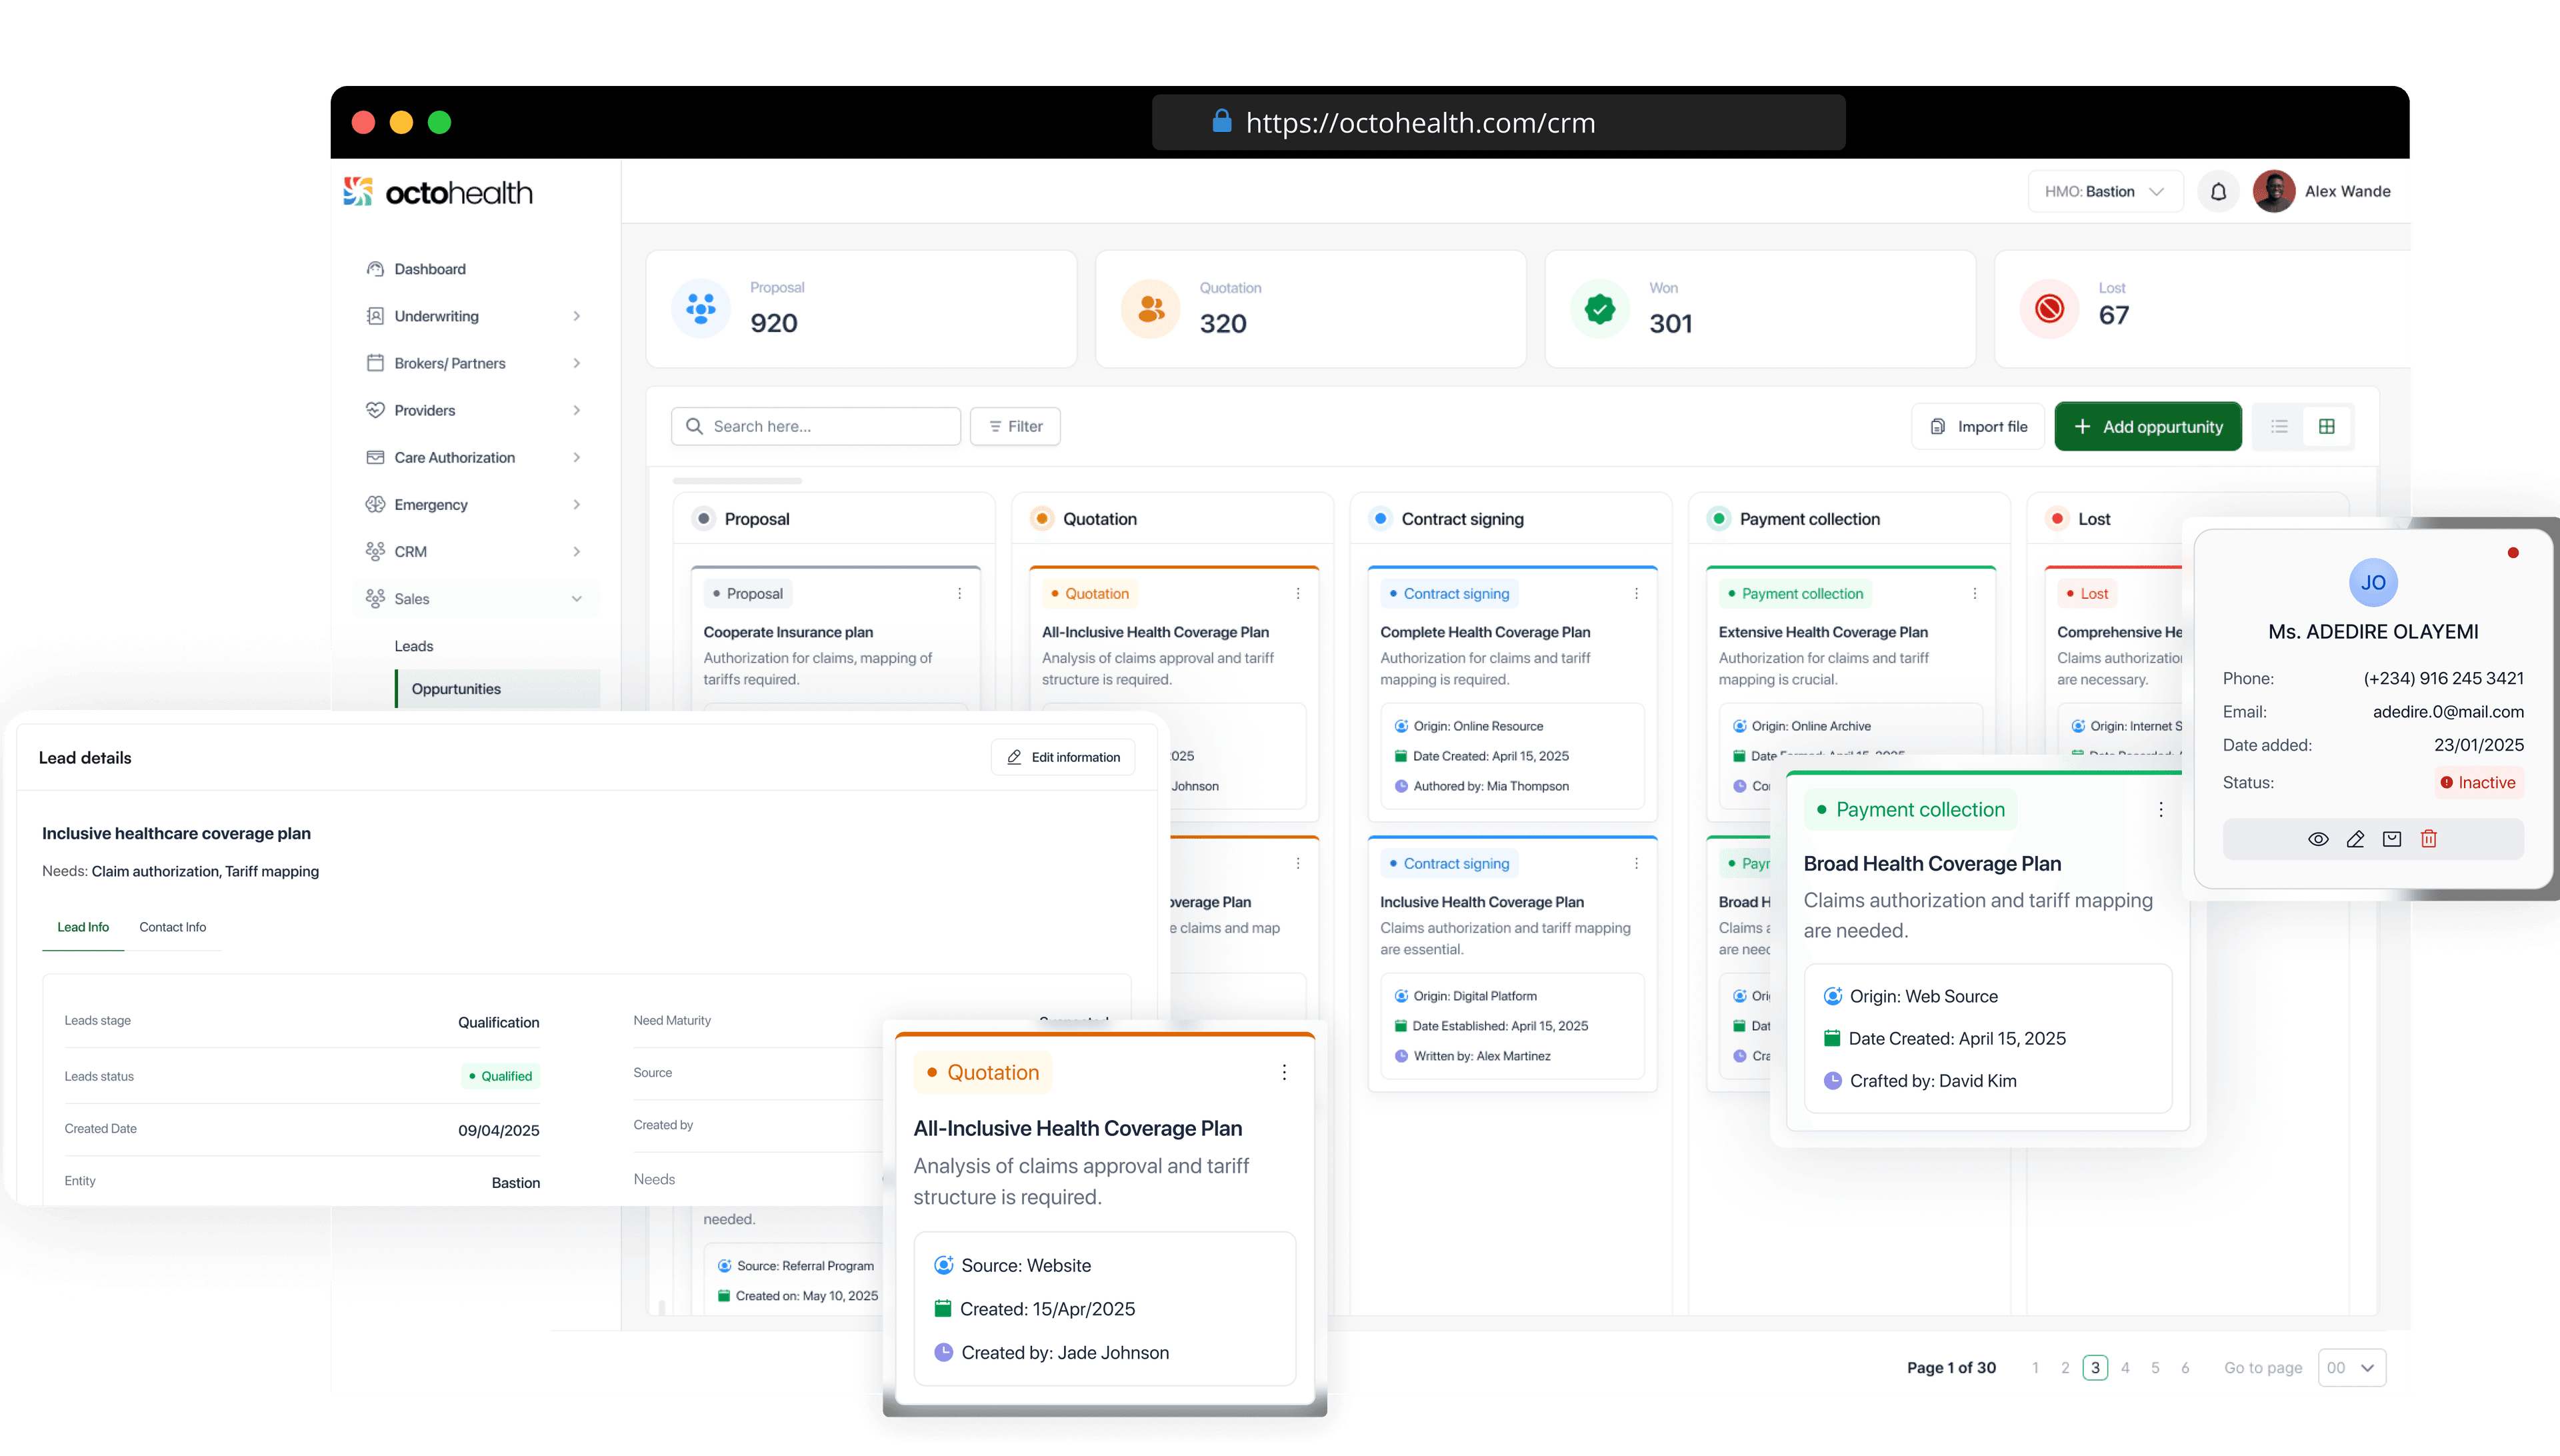Image resolution: width=2560 pixels, height=1456 pixels.
Task: Open Leads under Sales menu
Action: (x=413, y=646)
